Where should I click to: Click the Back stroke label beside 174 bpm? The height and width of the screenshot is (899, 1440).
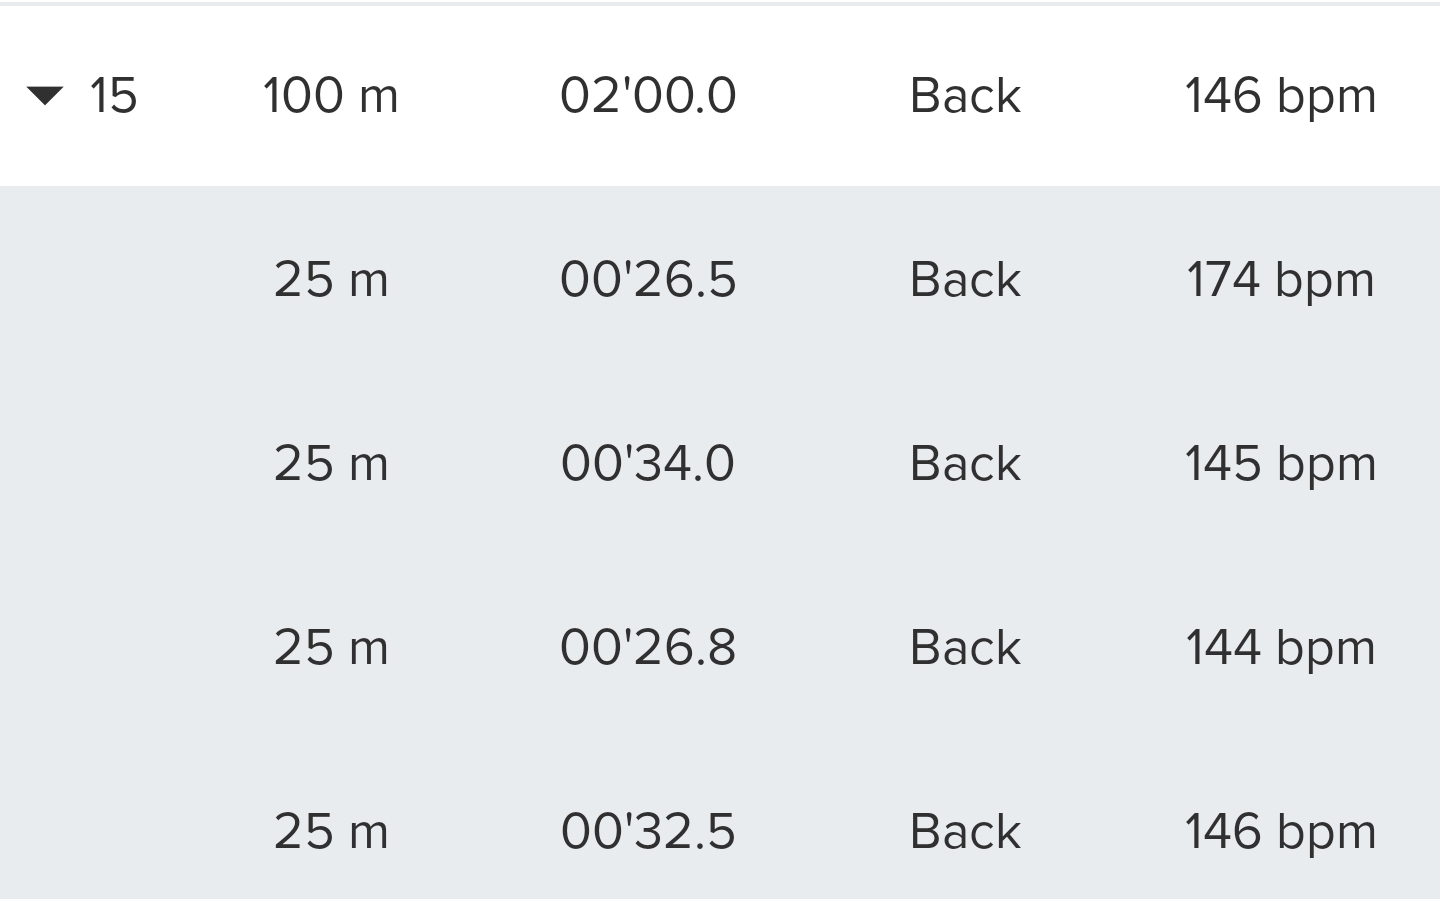pos(965,279)
